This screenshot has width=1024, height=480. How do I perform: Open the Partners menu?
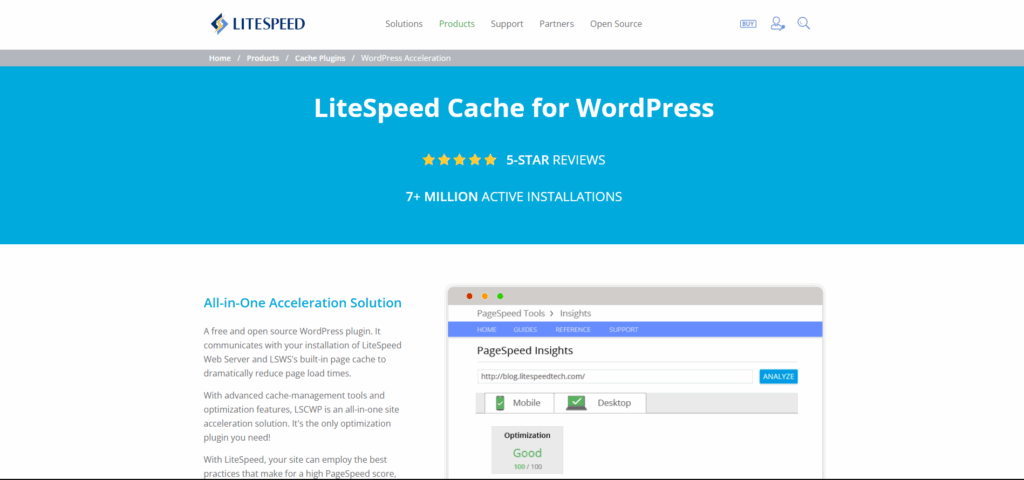click(x=556, y=24)
